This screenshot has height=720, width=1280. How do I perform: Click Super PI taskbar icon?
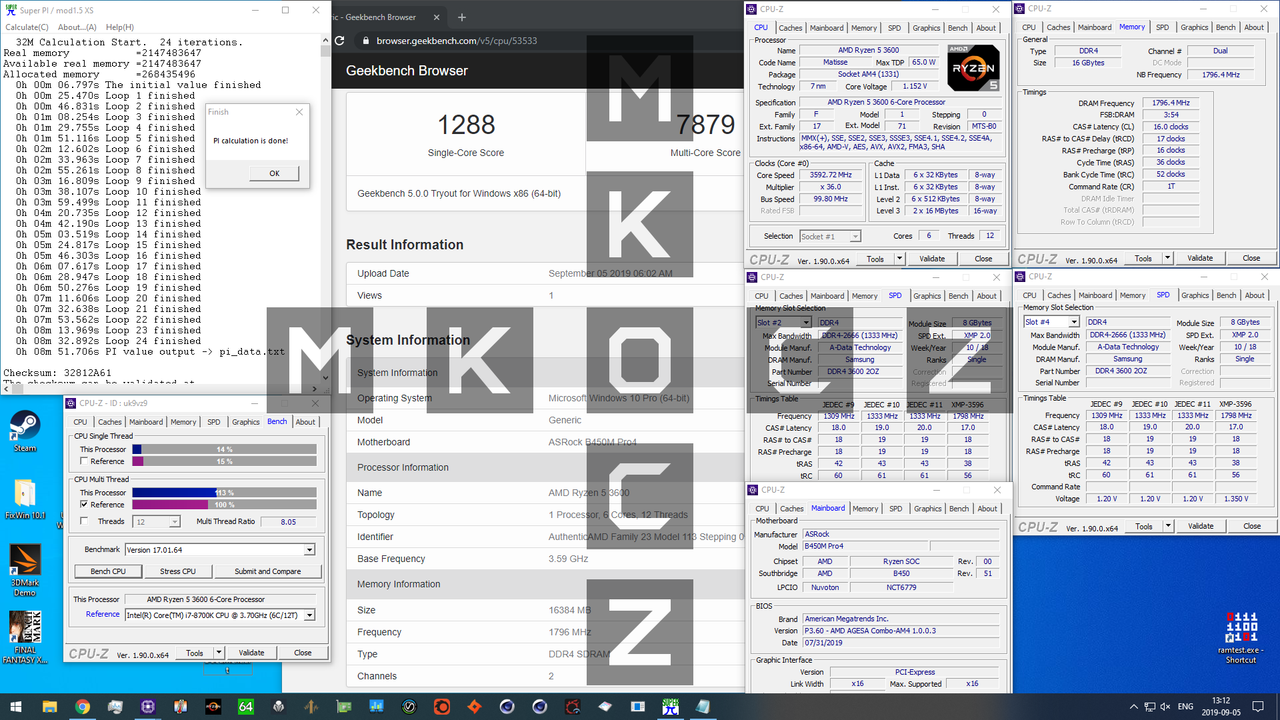(x=670, y=706)
